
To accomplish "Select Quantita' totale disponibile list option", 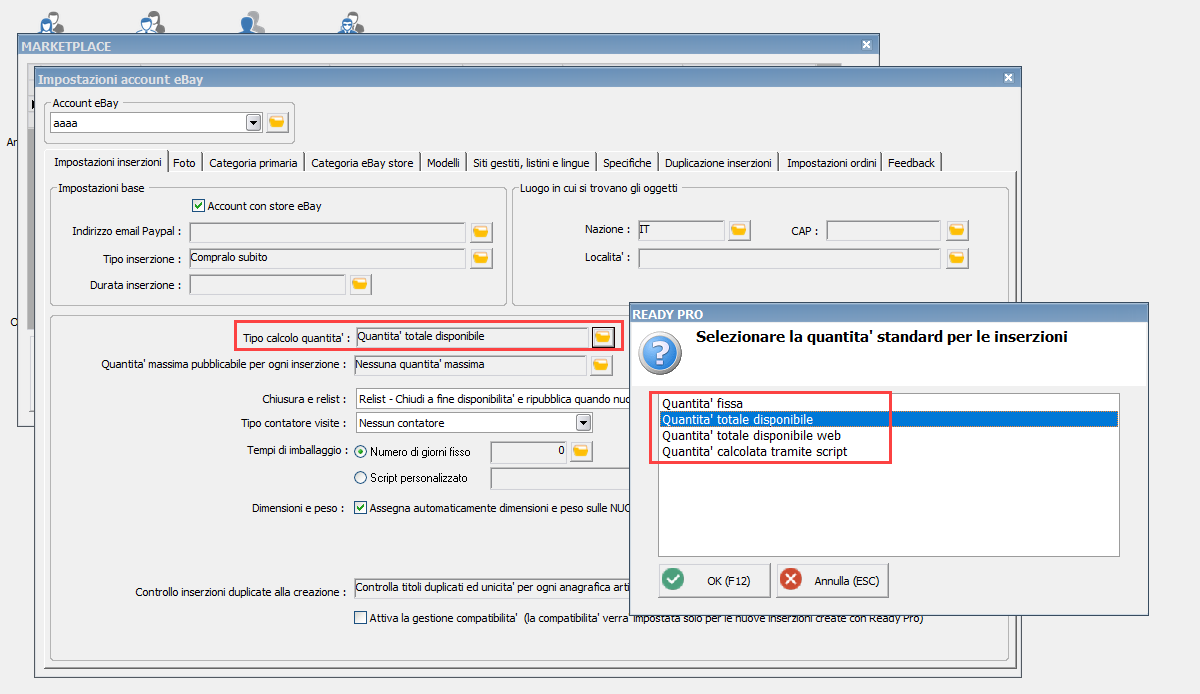I will click(x=888, y=420).
